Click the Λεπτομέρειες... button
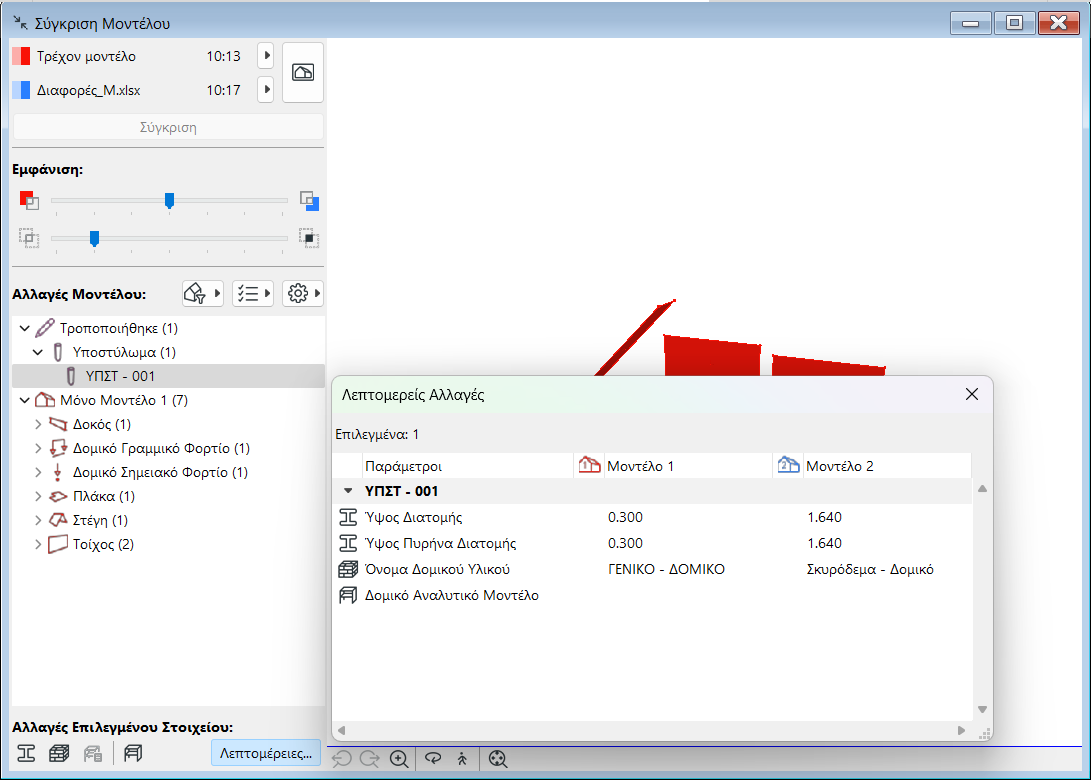The image size is (1091, 780). (x=266, y=754)
